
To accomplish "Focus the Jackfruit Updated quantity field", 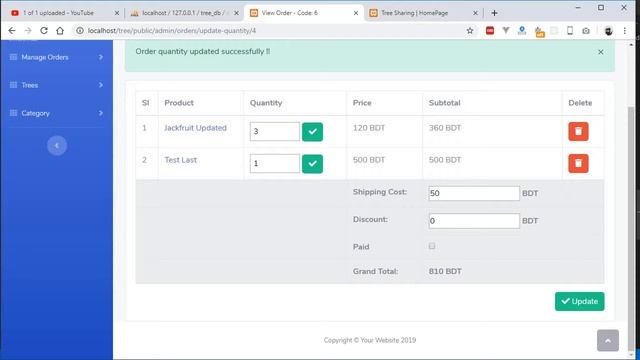I will click(x=275, y=131).
